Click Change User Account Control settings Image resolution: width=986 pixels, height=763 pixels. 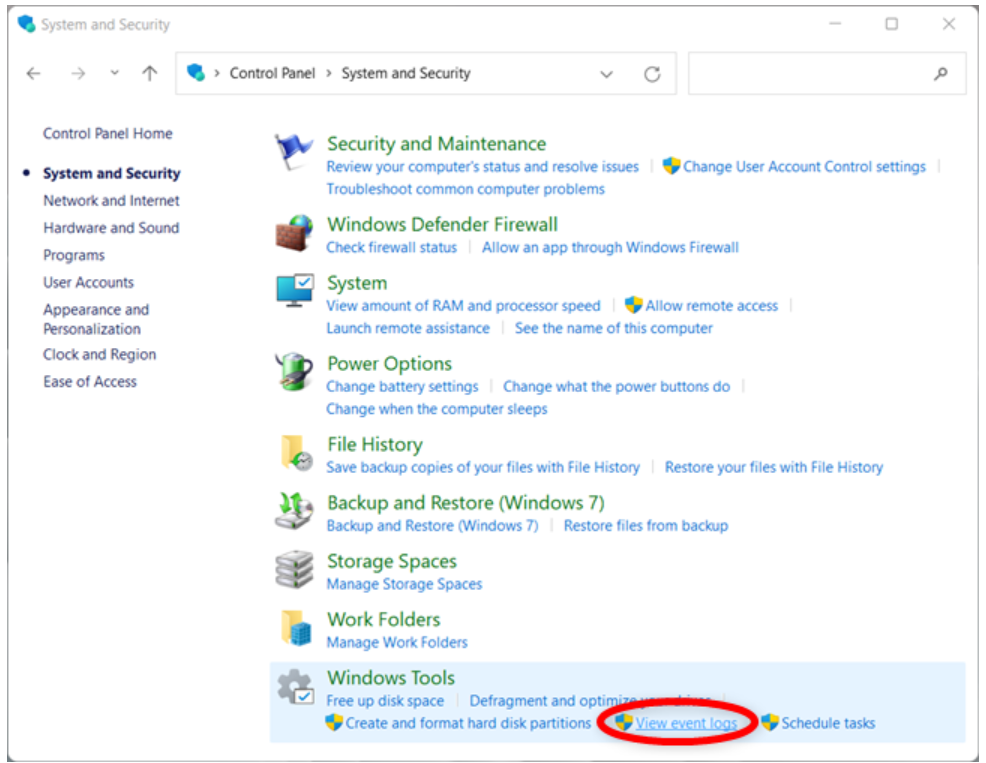[x=804, y=167]
